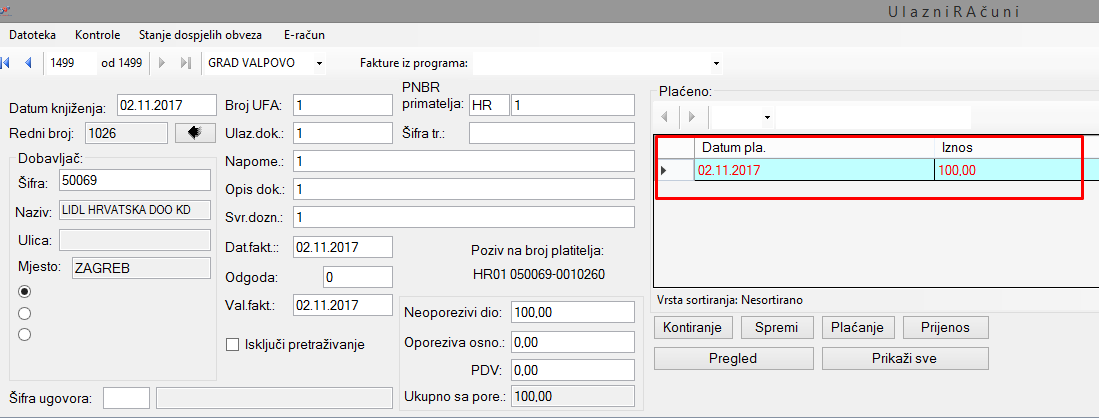Select the row marker of the payment row
The height and width of the screenshot is (418, 1099).
pos(663,170)
